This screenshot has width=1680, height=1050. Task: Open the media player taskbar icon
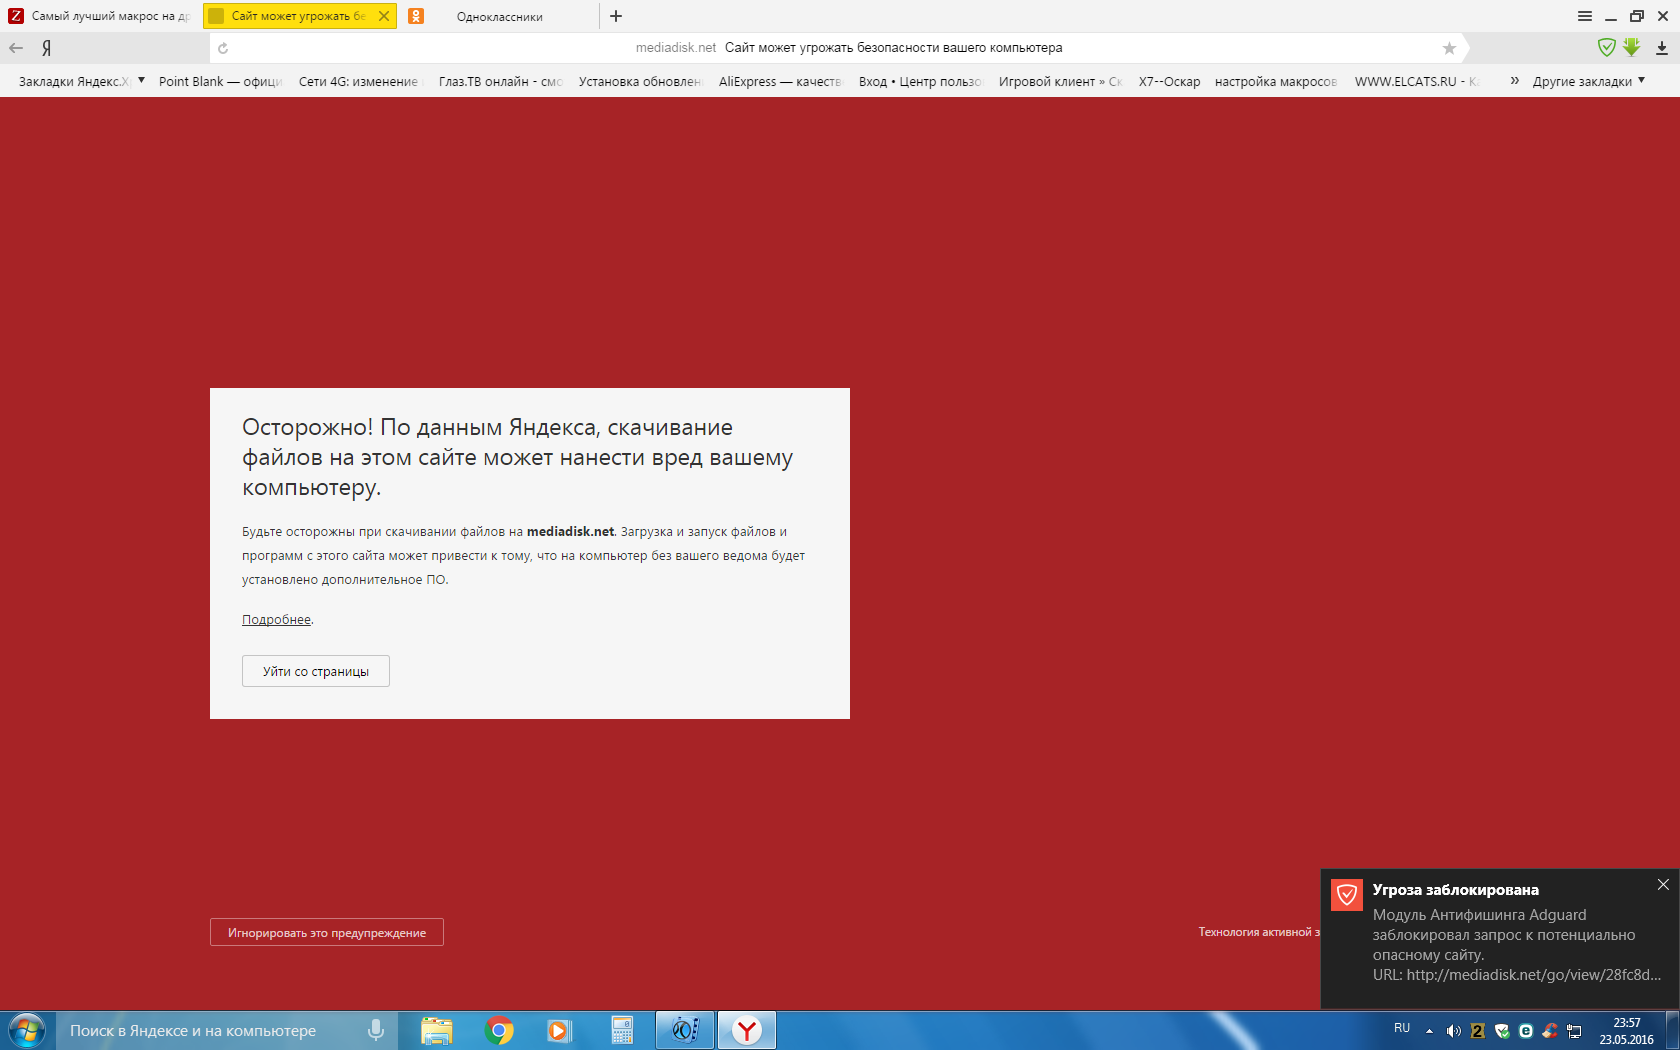pyautogui.click(x=559, y=1030)
